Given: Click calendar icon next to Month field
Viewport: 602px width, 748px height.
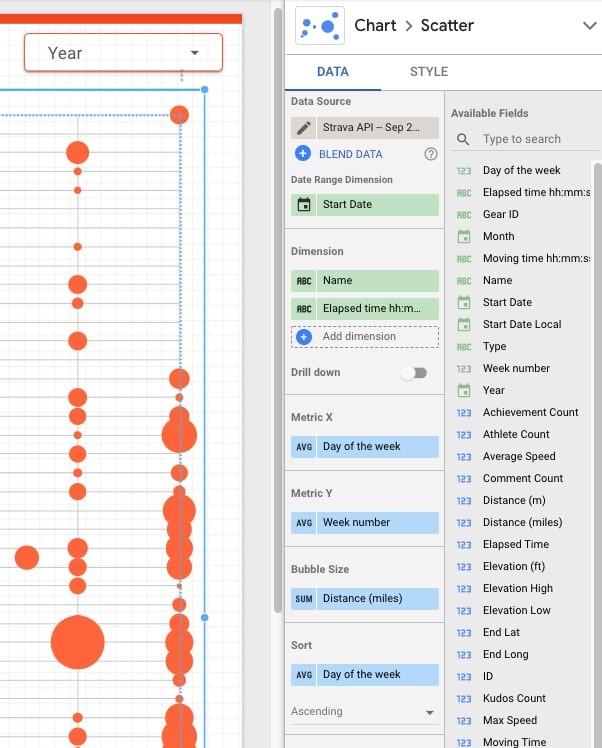Looking at the screenshot, I should (x=464, y=237).
